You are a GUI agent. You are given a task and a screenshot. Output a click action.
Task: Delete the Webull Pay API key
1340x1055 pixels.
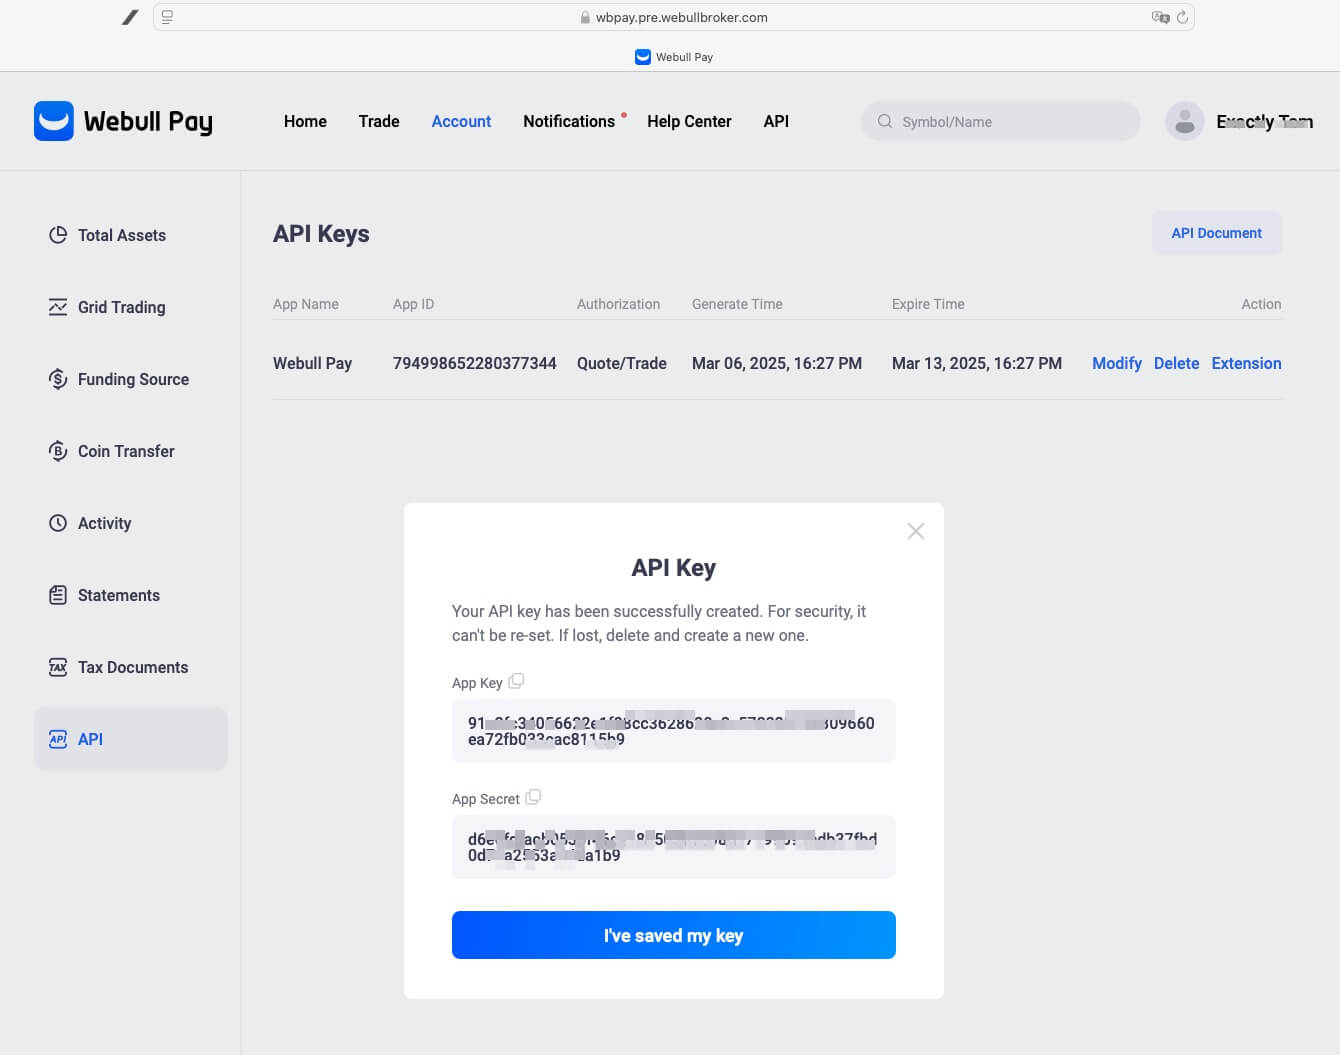click(x=1176, y=363)
